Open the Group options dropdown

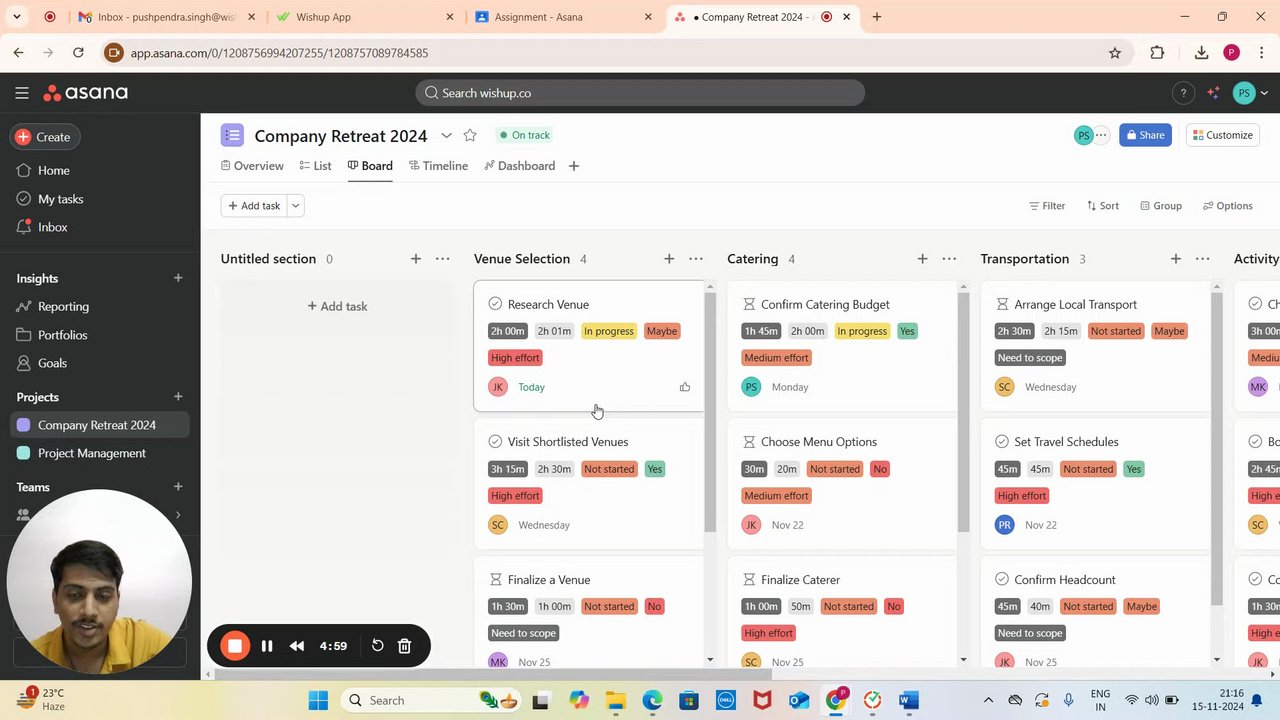pyautogui.click(x=1160, y=206)
